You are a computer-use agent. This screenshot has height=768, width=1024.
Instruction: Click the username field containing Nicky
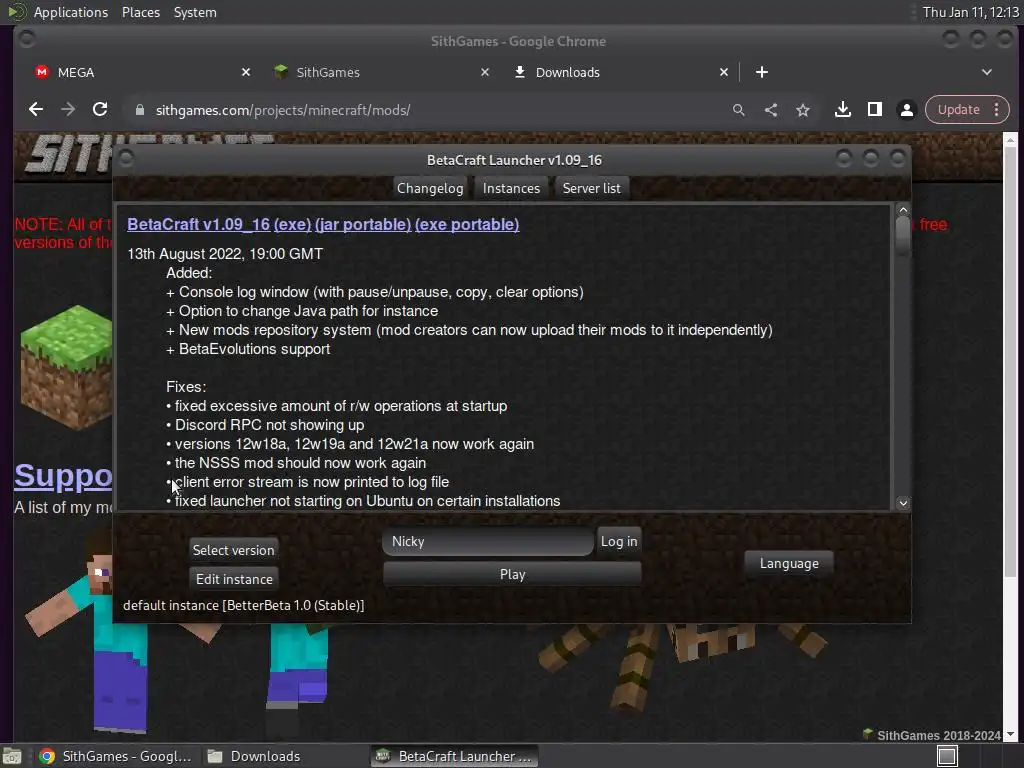pos(488,541)
